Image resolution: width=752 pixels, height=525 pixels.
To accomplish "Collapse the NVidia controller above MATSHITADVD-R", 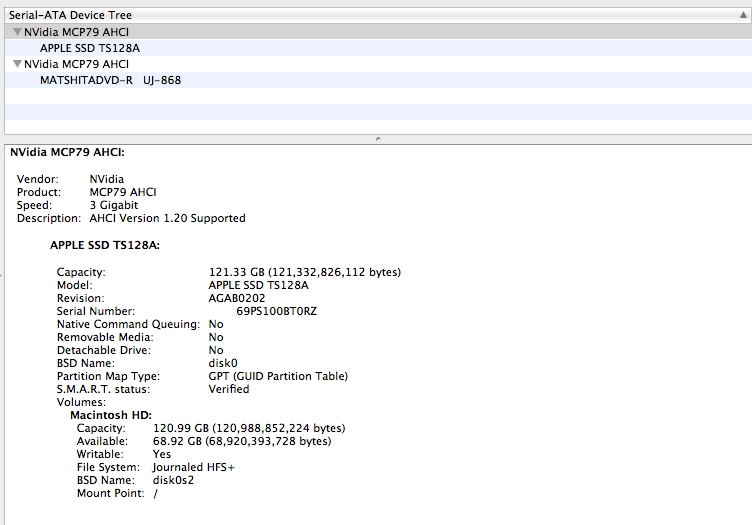I will 17,64.
